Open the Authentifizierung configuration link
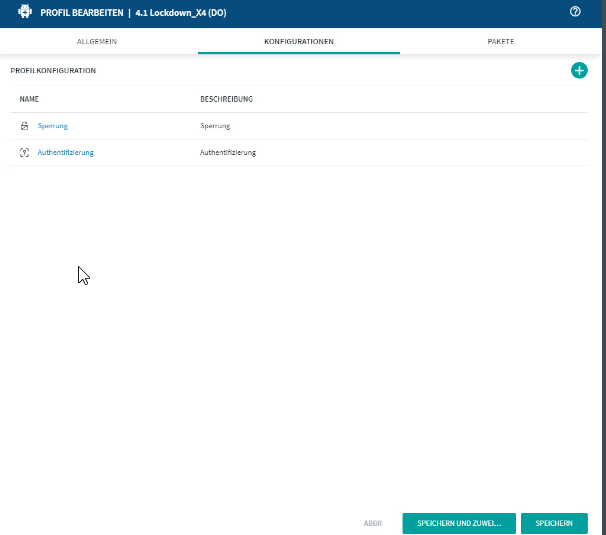The width and height of the screenshot is (606, 535). (65, 152)
